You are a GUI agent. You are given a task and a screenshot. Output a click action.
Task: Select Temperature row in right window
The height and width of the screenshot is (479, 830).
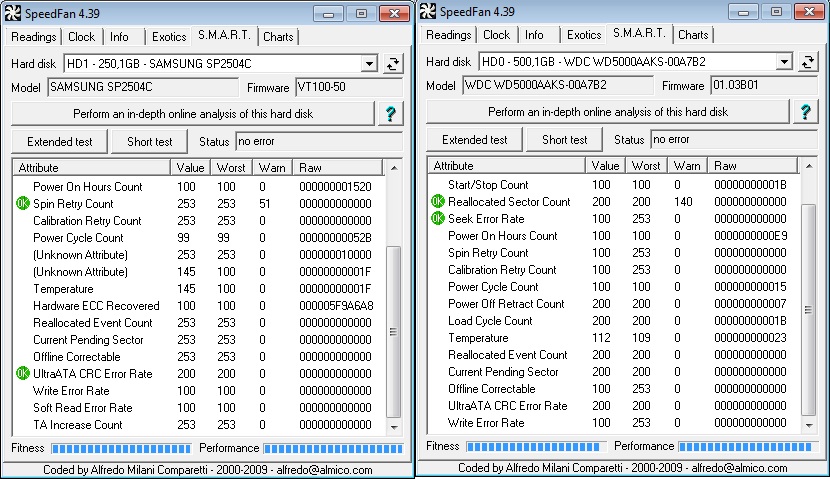pos(614,338)
